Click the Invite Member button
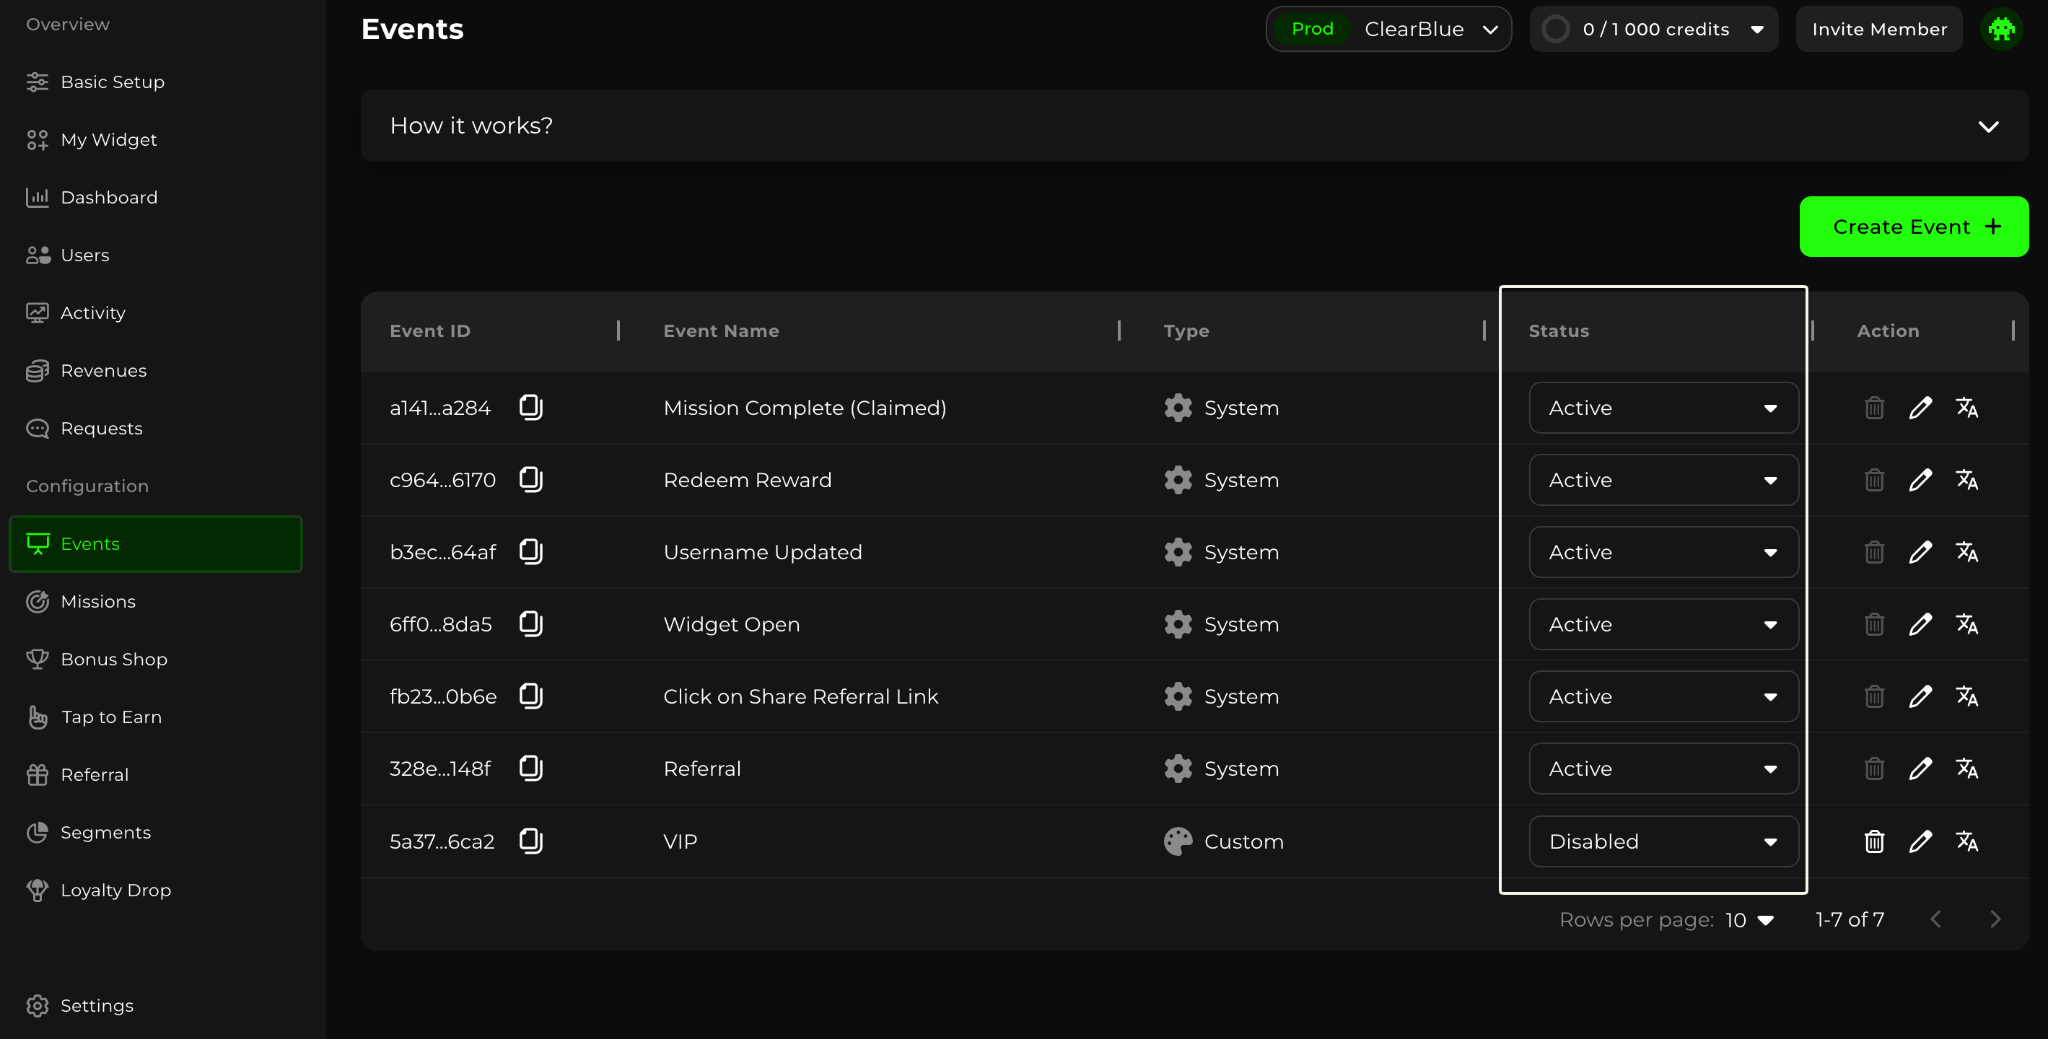The image size is (2048, 1039). [1878, 29]
